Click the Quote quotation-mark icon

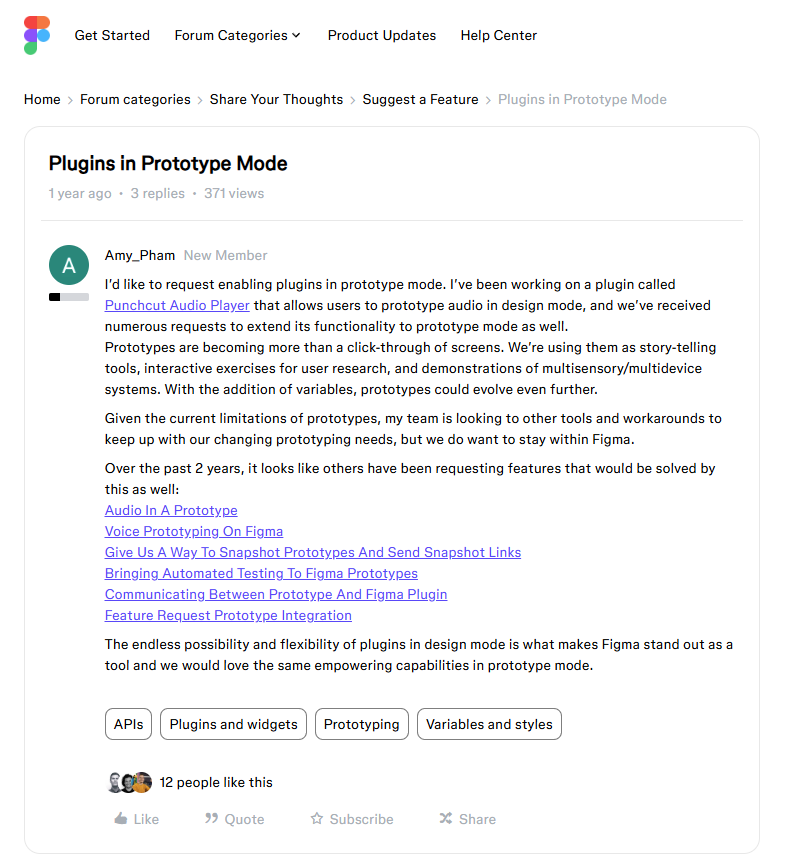[211, 819]
